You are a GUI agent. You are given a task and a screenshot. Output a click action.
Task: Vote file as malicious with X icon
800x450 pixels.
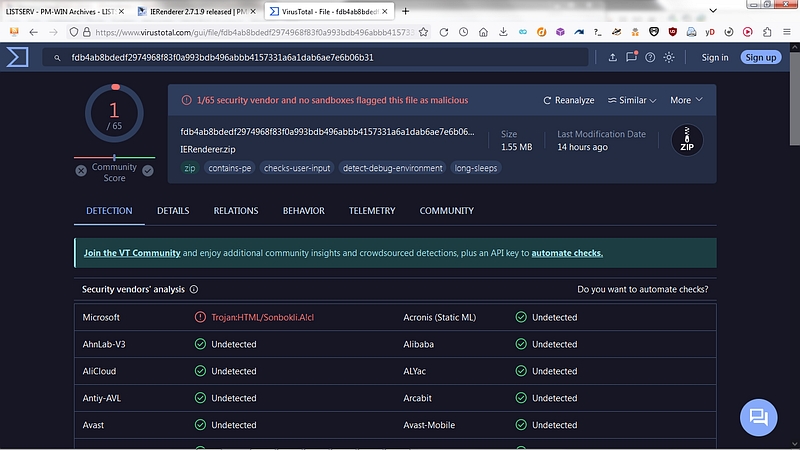pyautogui.click(x=81, y=171)
